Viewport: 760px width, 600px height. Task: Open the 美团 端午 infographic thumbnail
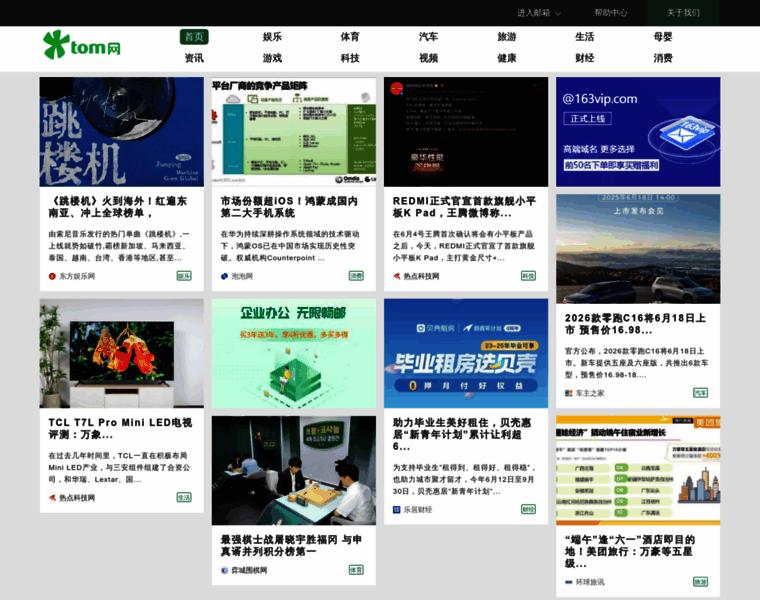coord(638,471)
